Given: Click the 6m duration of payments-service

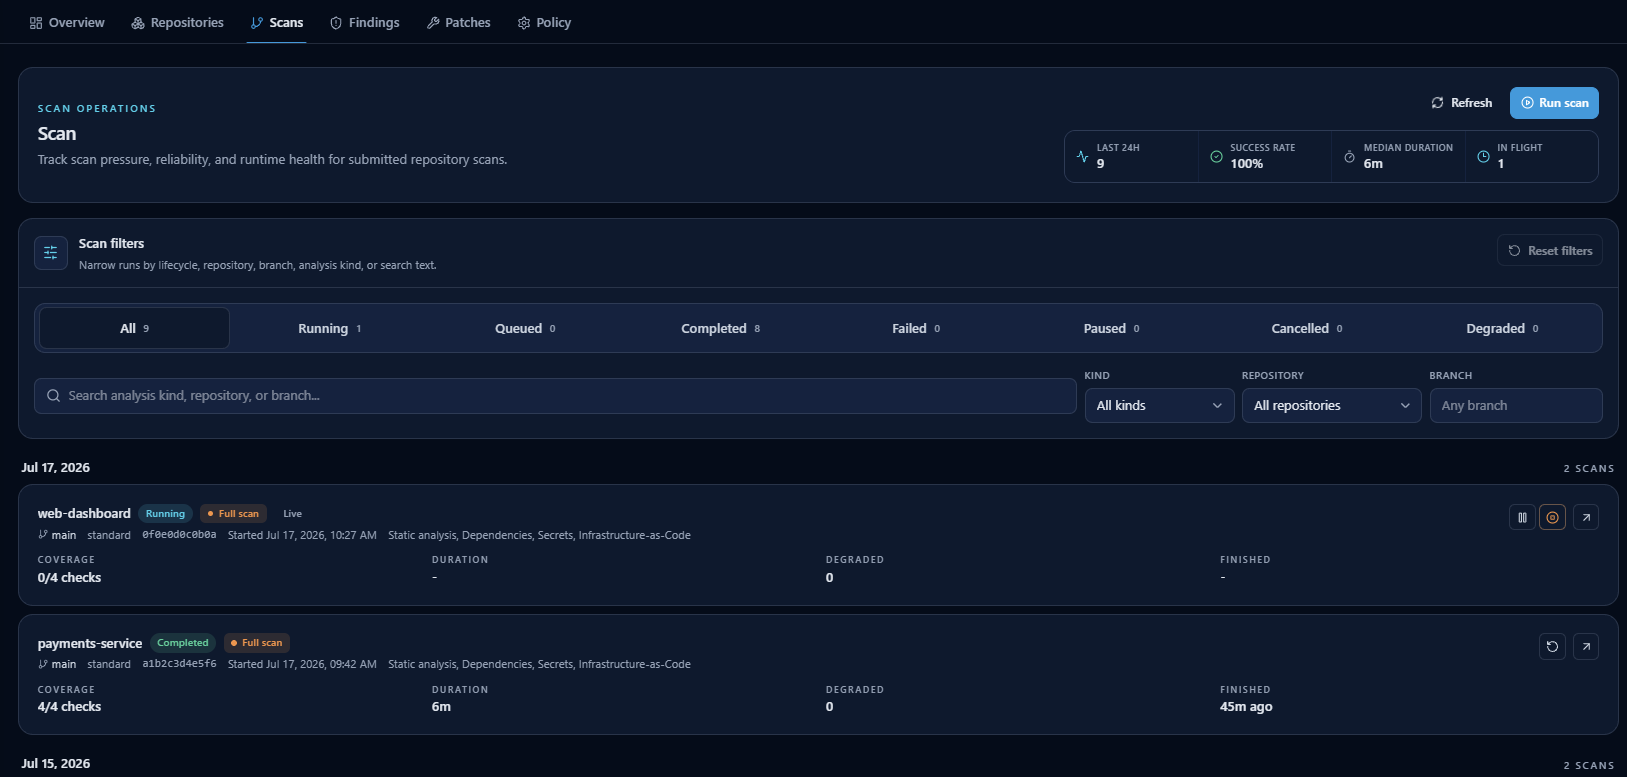Looking at the screenshot, I should (441, 706).
